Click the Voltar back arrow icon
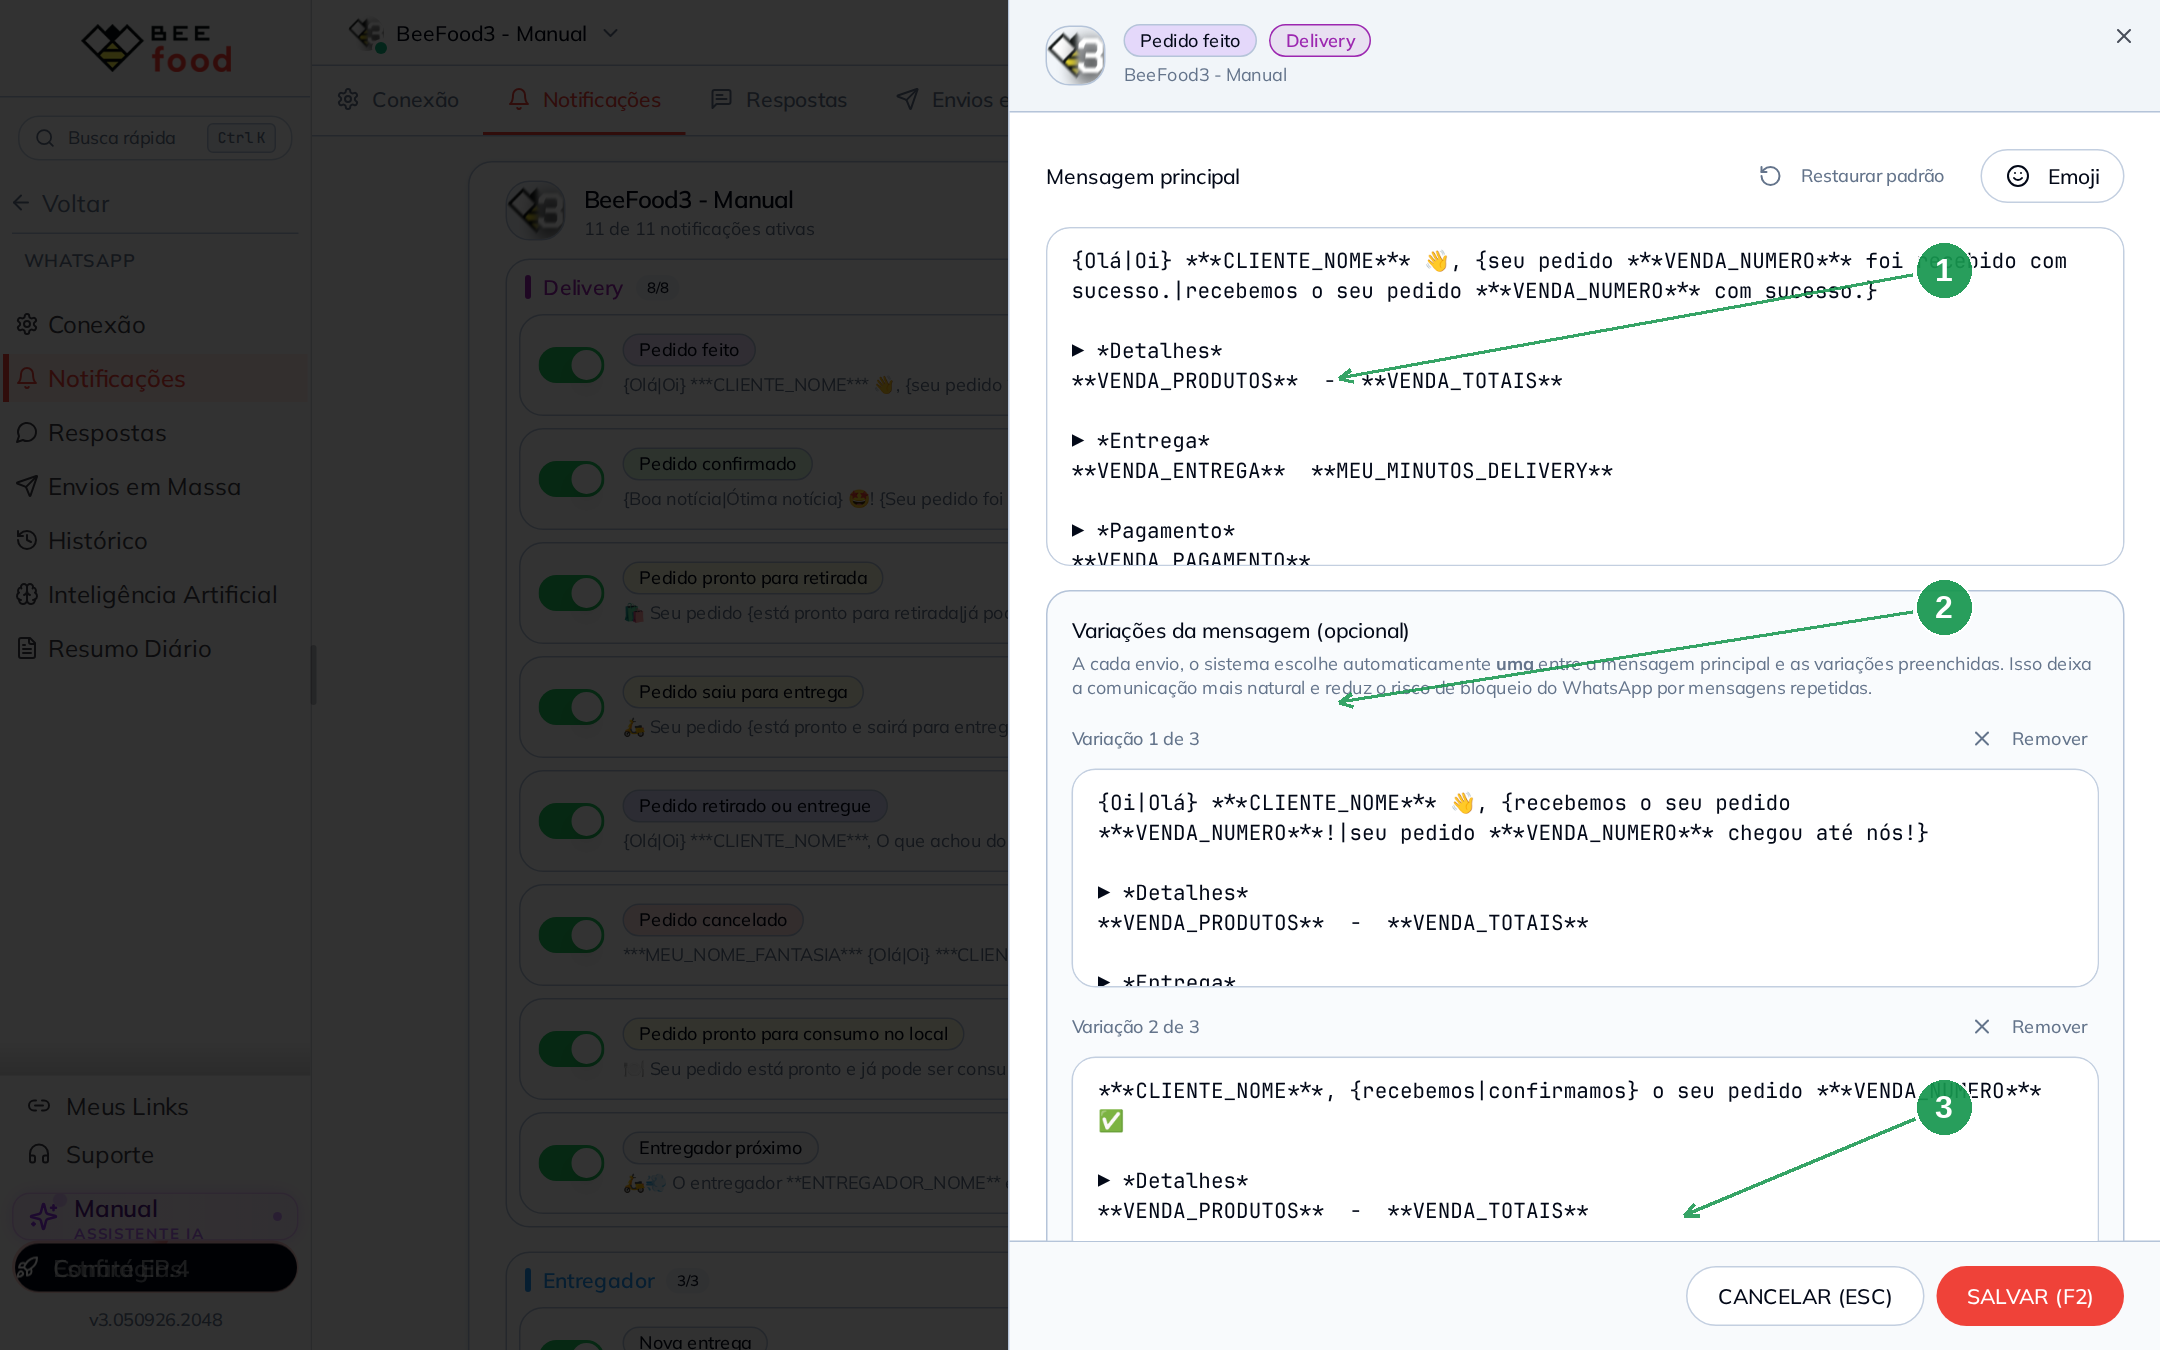2160x1350 pixels. [x=21, y=203]
